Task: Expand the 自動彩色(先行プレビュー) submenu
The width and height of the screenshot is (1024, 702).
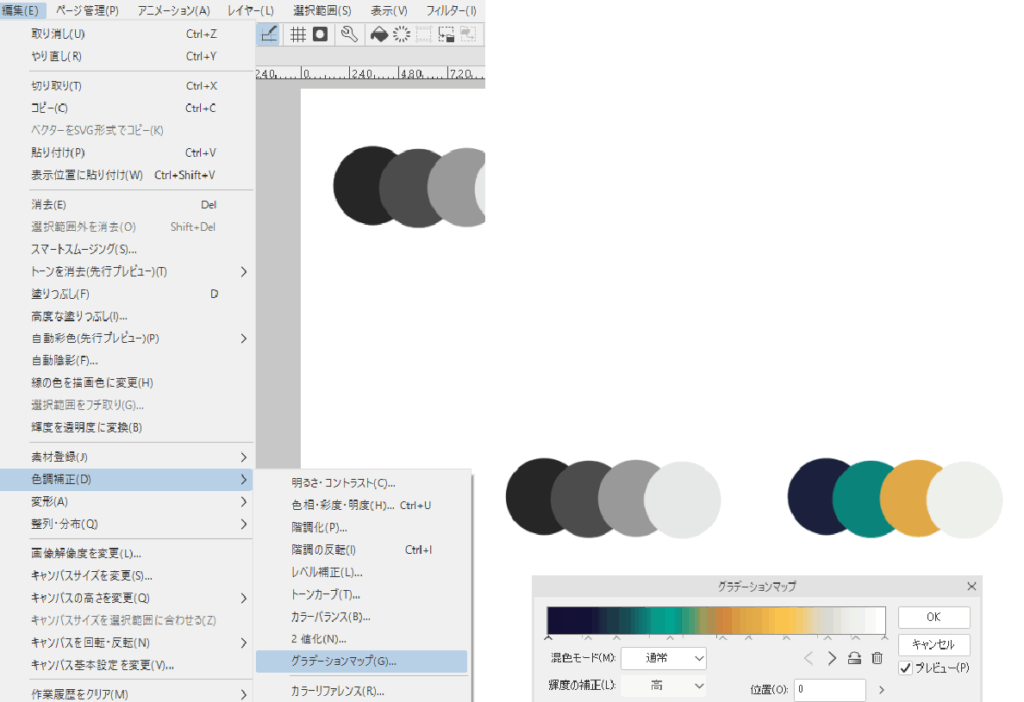Action: coord(244,338)
